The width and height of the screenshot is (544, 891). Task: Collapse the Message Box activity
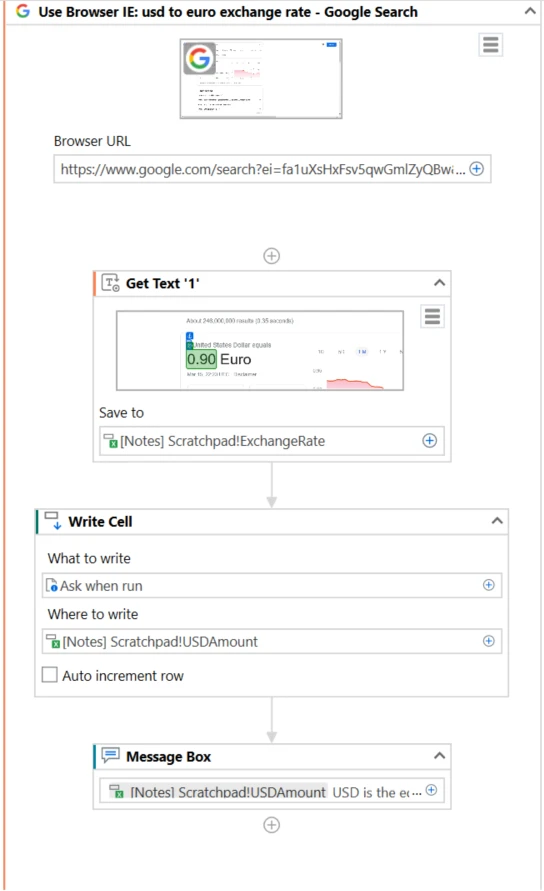coord(439,756)
